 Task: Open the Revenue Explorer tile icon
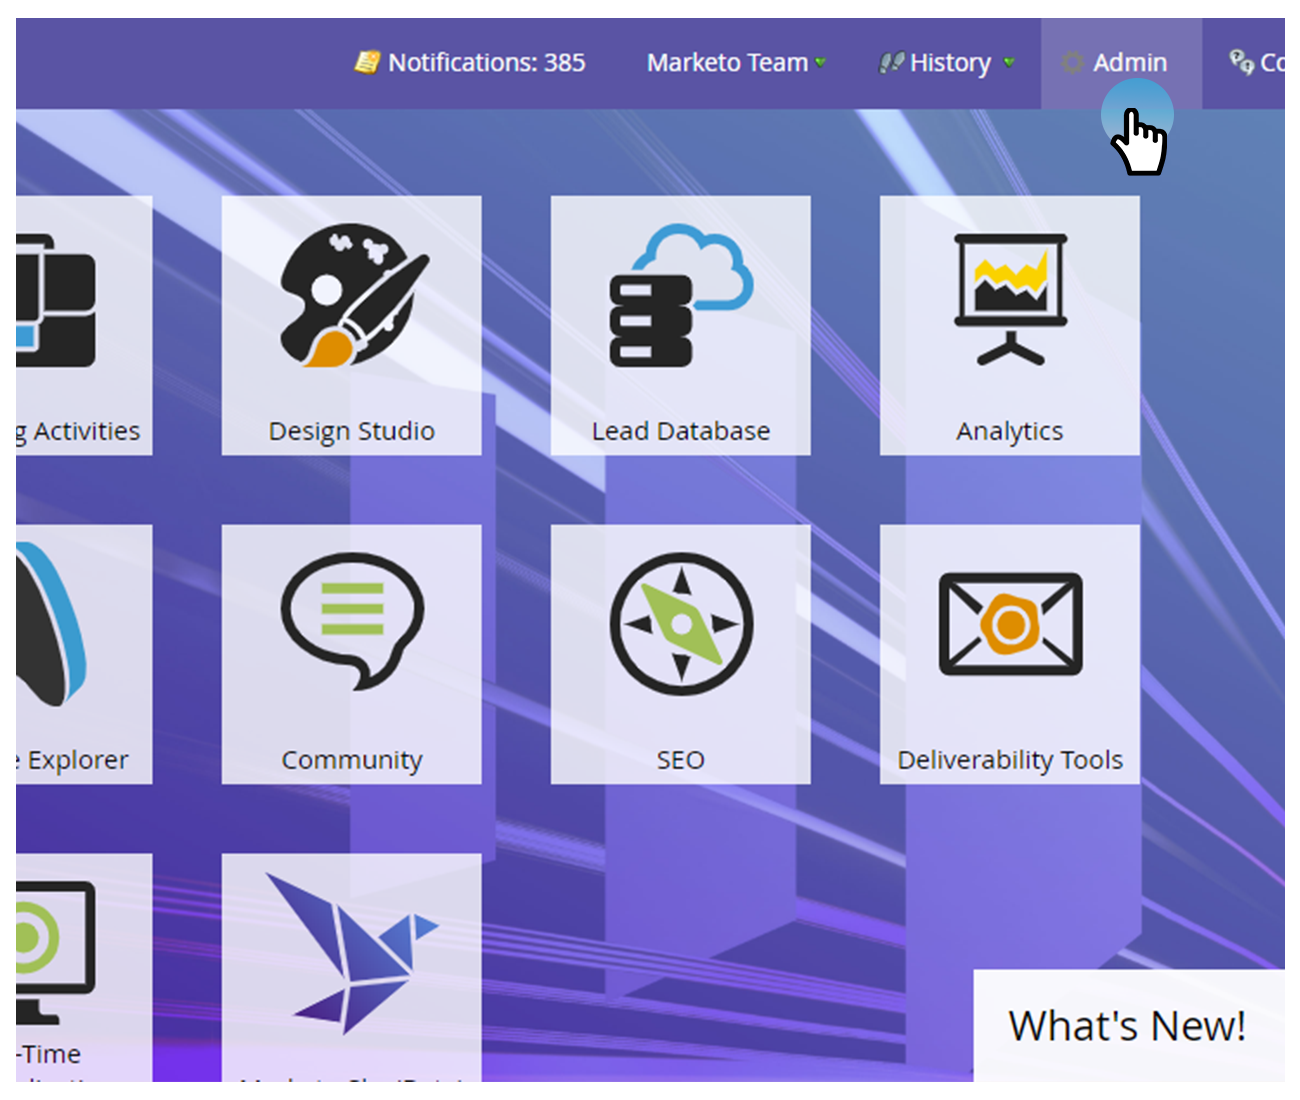click(50, 625)
